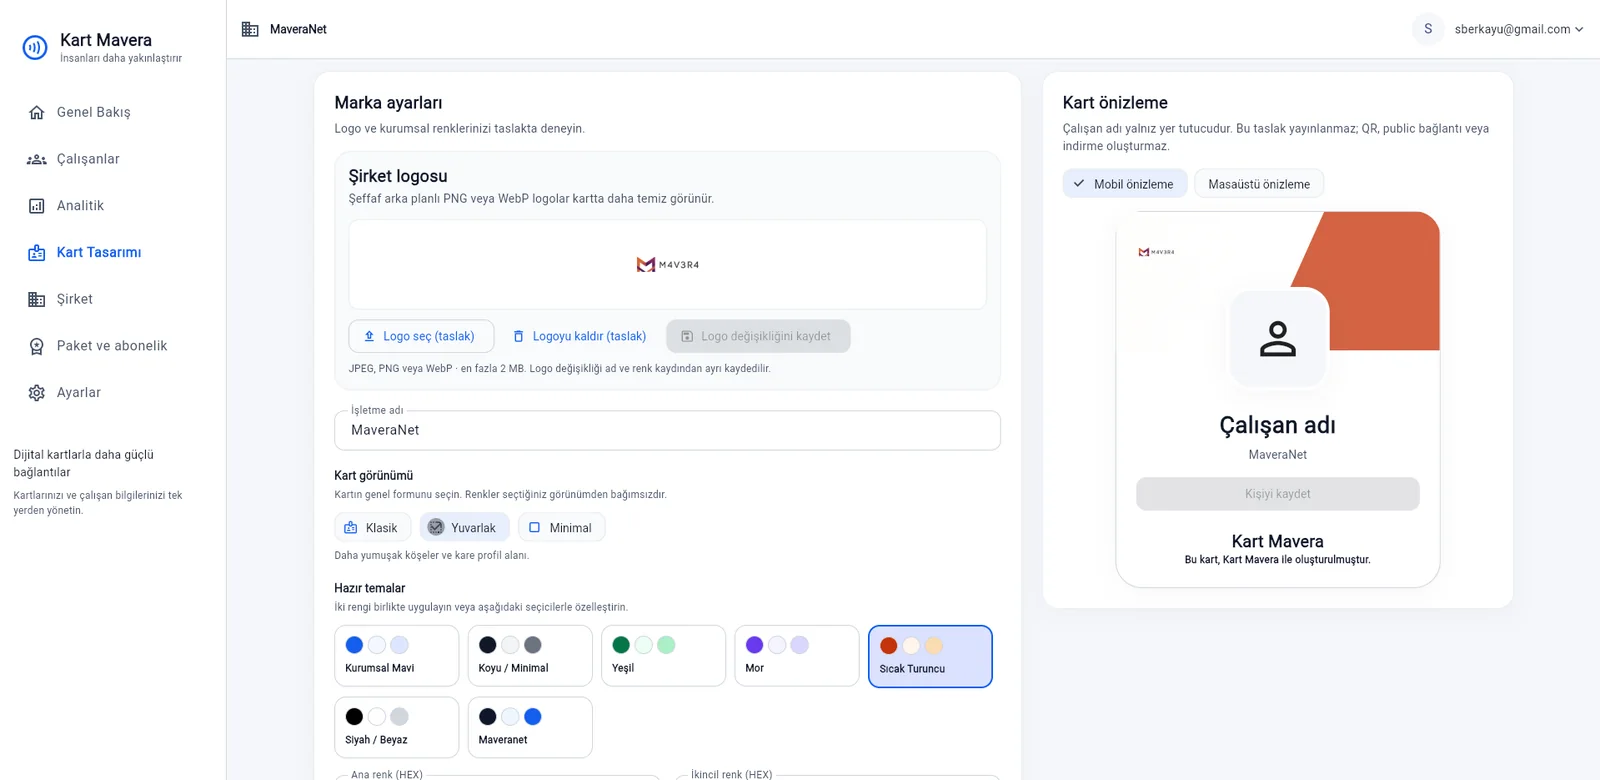Switch to Masaüstü önizleme
Viewport: 1600px width, 780px height.
pos(1259,184)
